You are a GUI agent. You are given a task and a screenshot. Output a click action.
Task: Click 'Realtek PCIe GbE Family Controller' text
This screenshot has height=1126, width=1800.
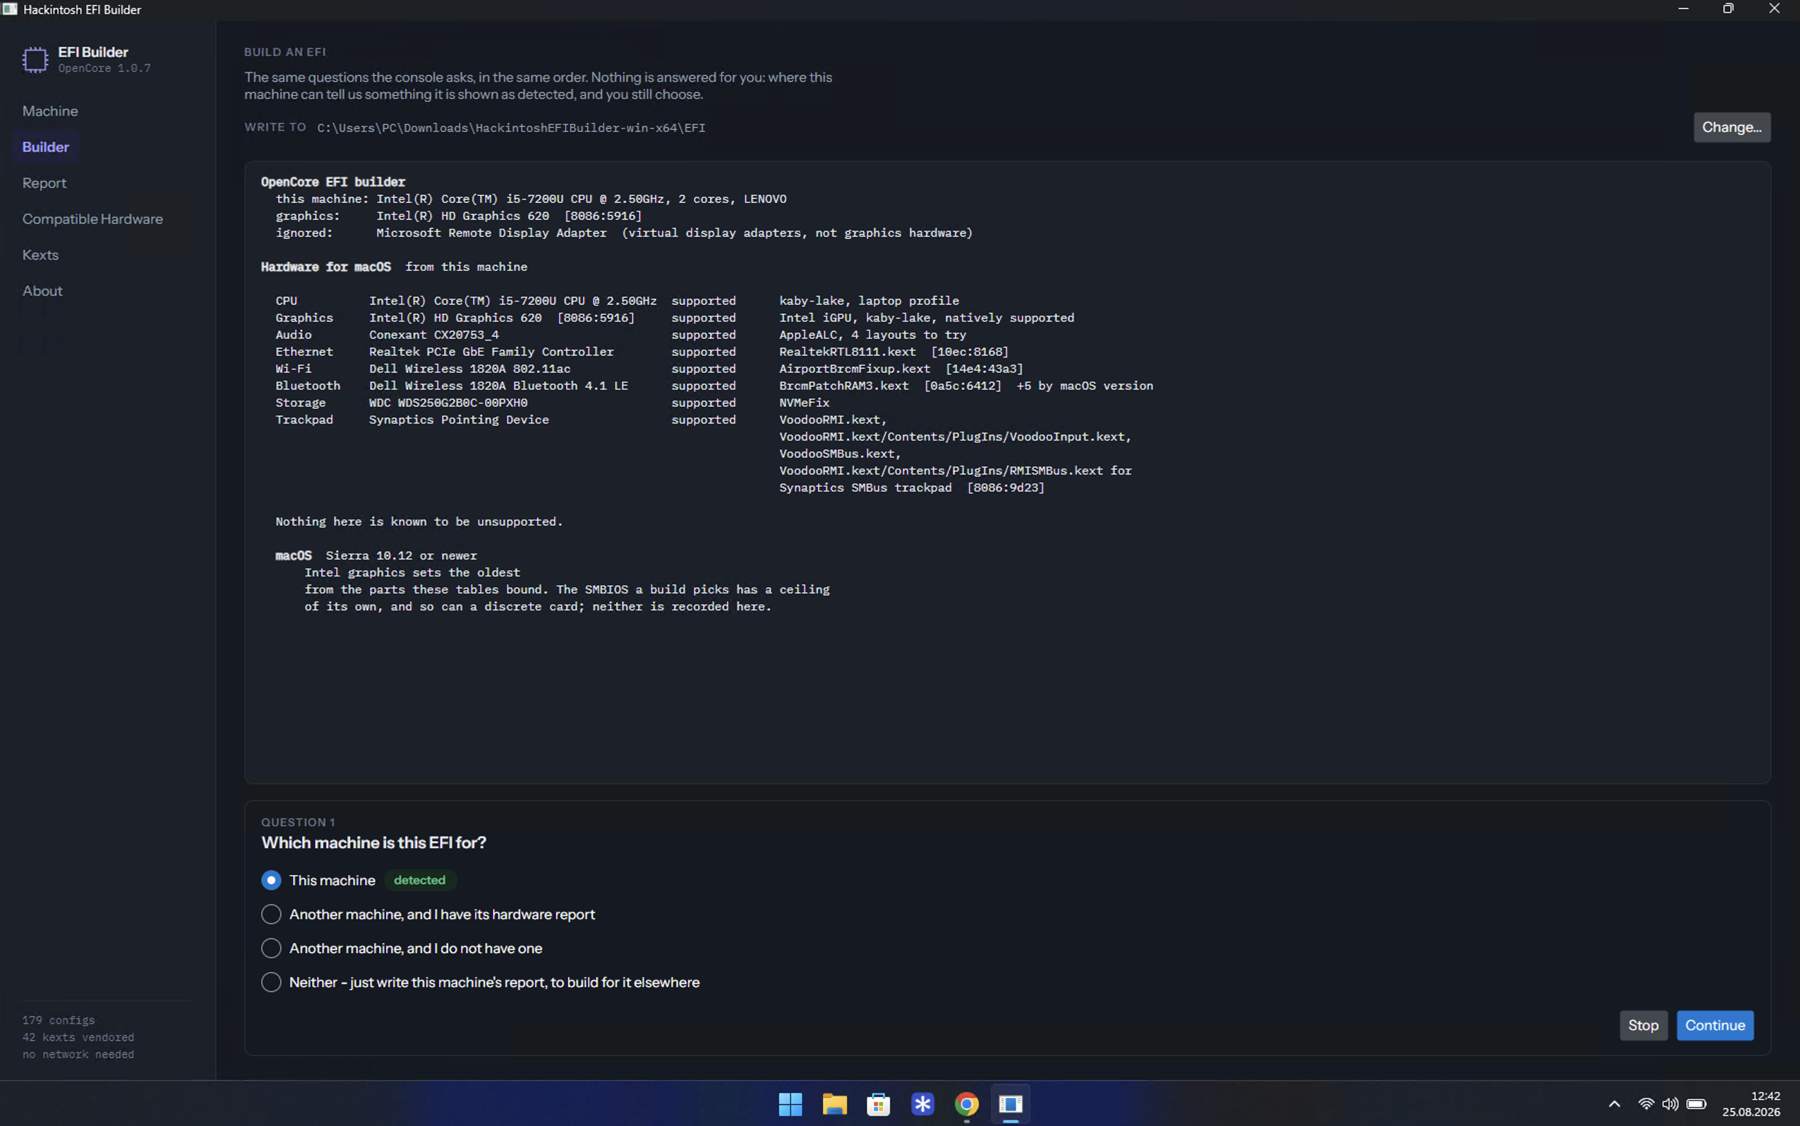point(491,352)
